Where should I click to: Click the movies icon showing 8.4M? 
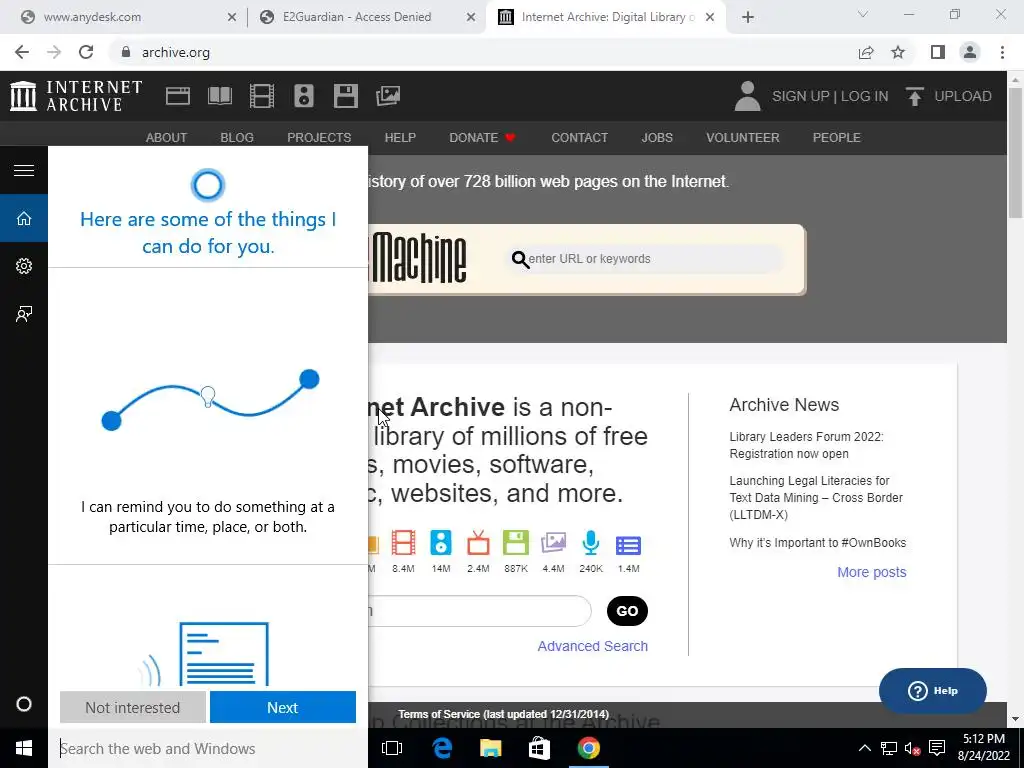tap(404, 543)
